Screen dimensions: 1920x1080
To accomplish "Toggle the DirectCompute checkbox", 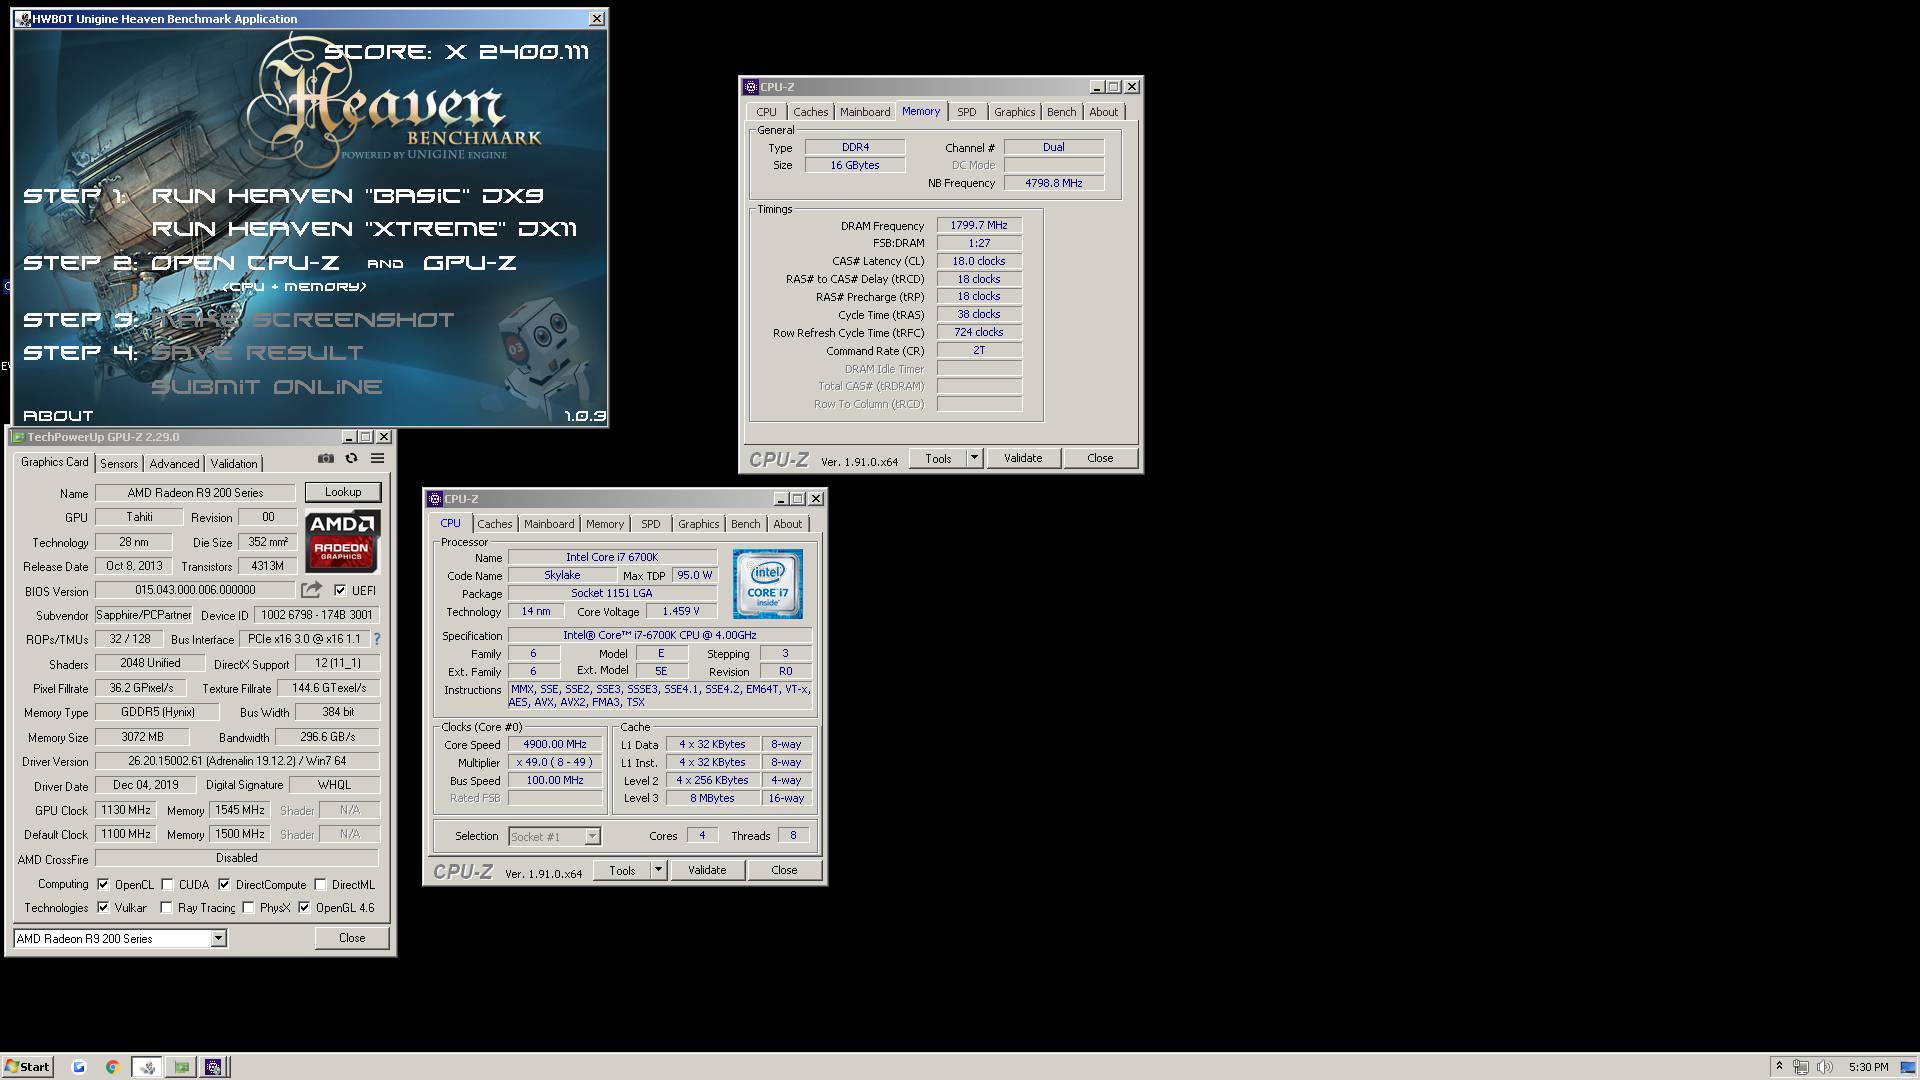I will pos(224,885).
